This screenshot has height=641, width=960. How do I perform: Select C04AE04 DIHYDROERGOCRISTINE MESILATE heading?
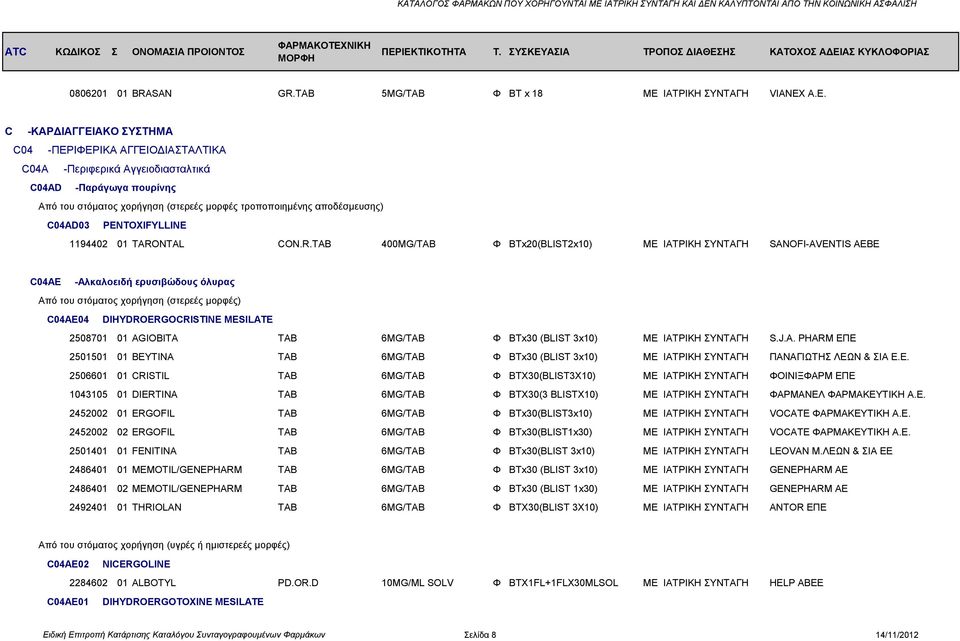(160, 320)
